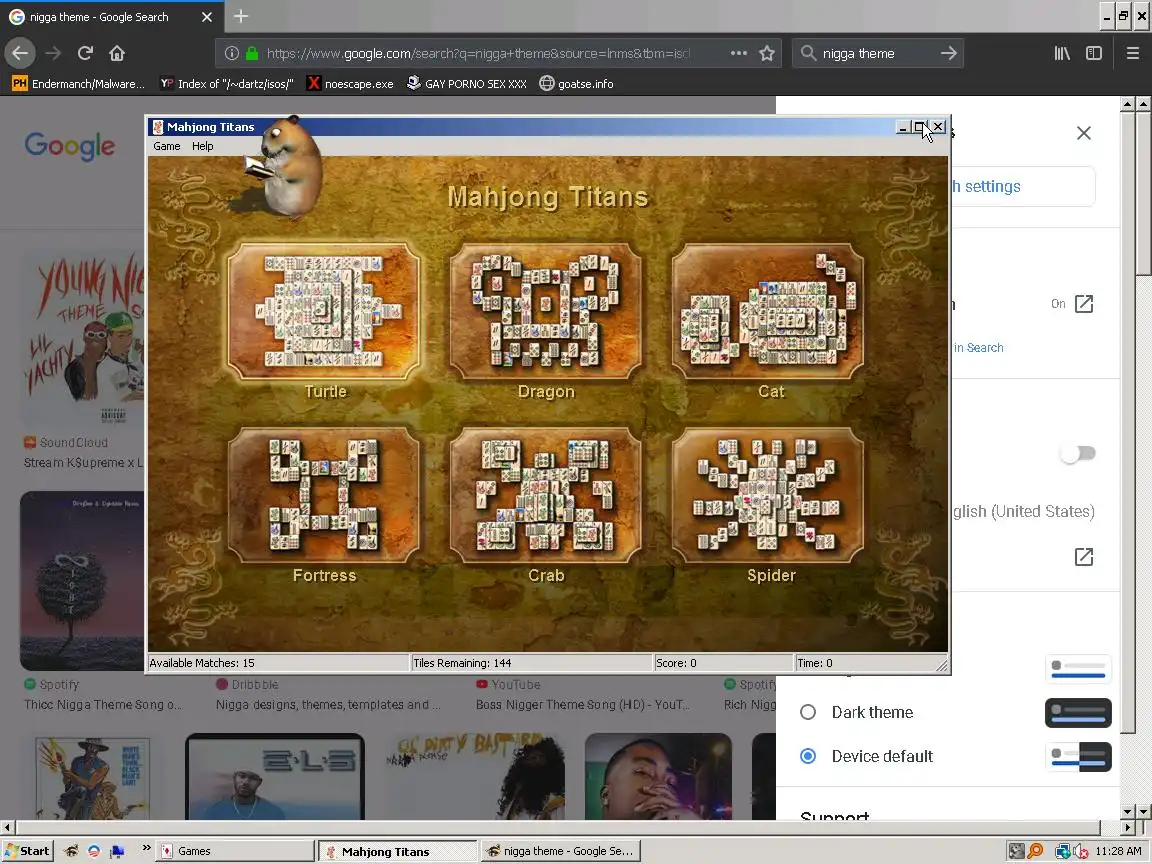This screenshot has height=864, width=1152.
Task: Click the Google logo
Action: (70, 145)
